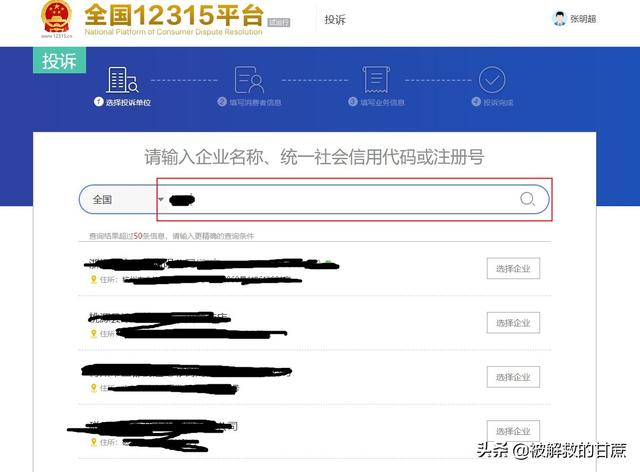Image resolution: width=640 pixels, height=472 pixels.
Task: Click the checkmark completion step icon
Action: [492, 80]
